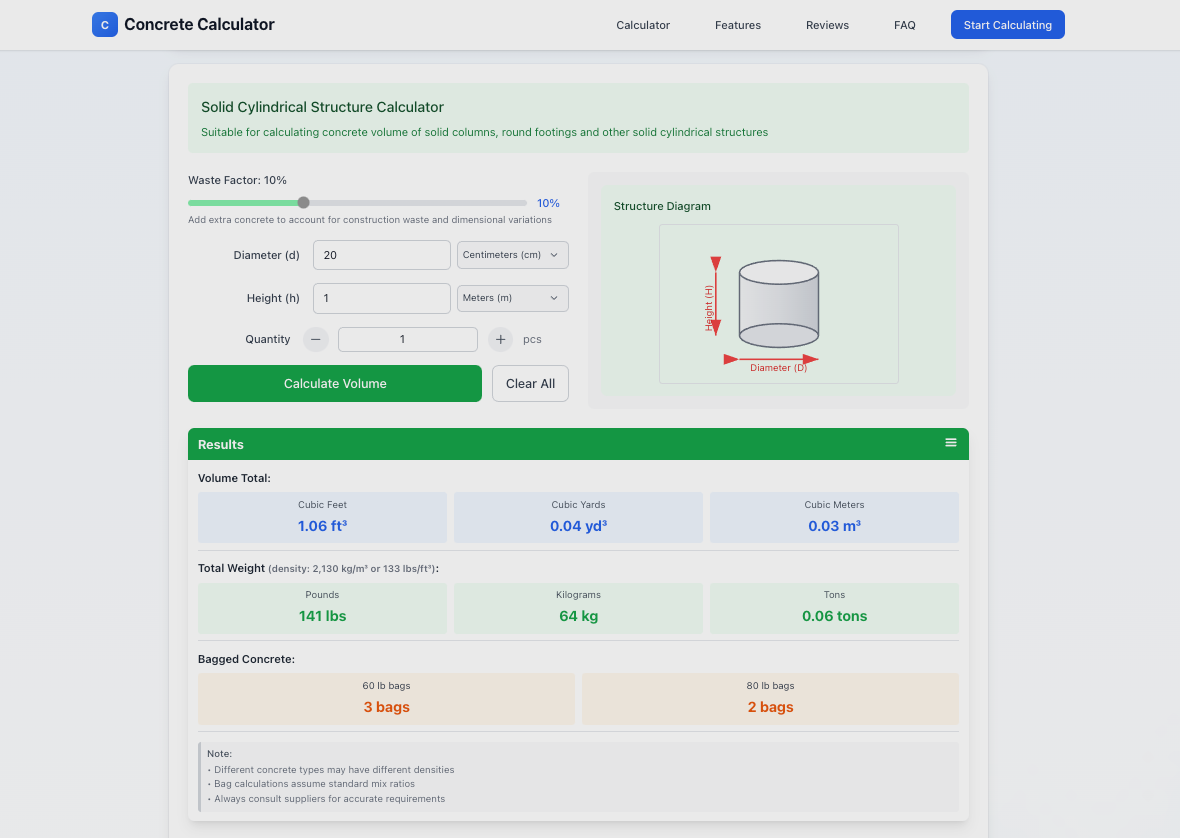Navigate to the Features section
The height and width of the screenshot is (838, 1180).
coord(738,25)
